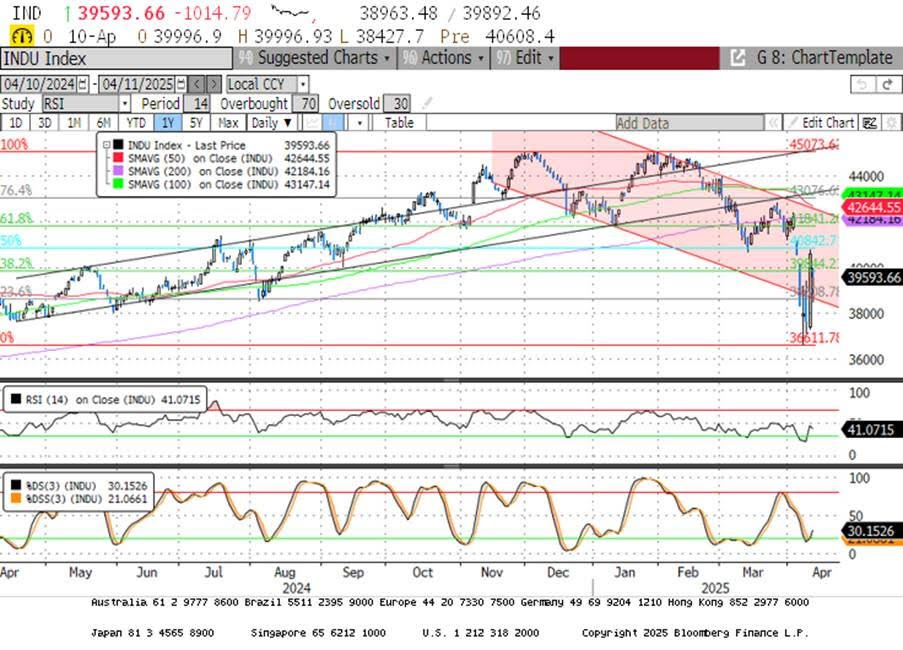The image size is (903, 650).
Task: Click the pop-out icon before G 8: ChartTemplate
Action: coord(738,58)
